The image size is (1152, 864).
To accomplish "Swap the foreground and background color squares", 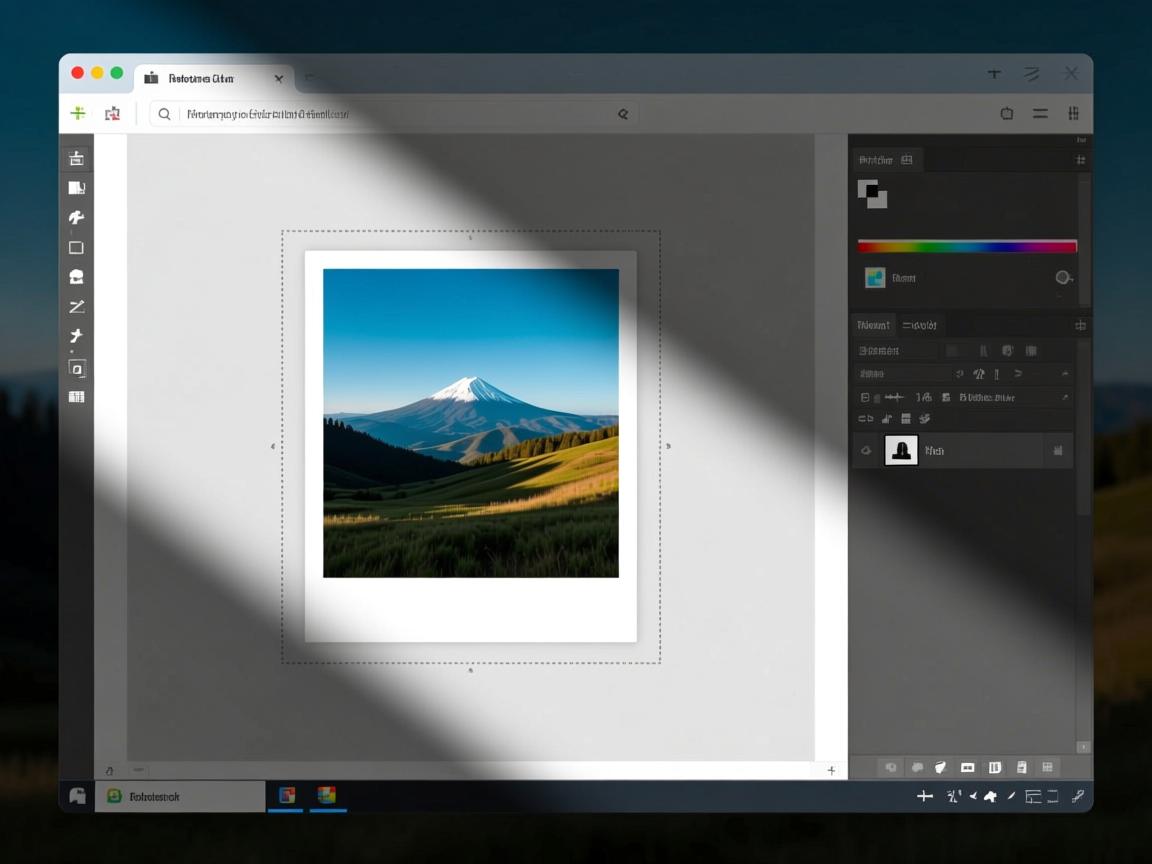I will pyautogui.click(x=872, y=193).
